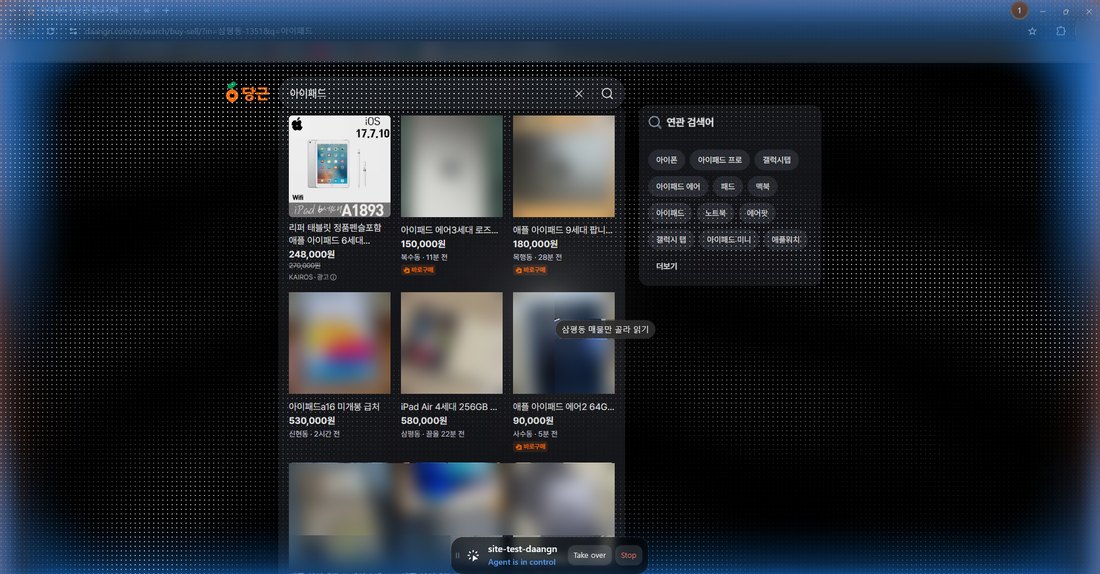
Task: Click the 당근 carrot logo
Action: point(247,93)
